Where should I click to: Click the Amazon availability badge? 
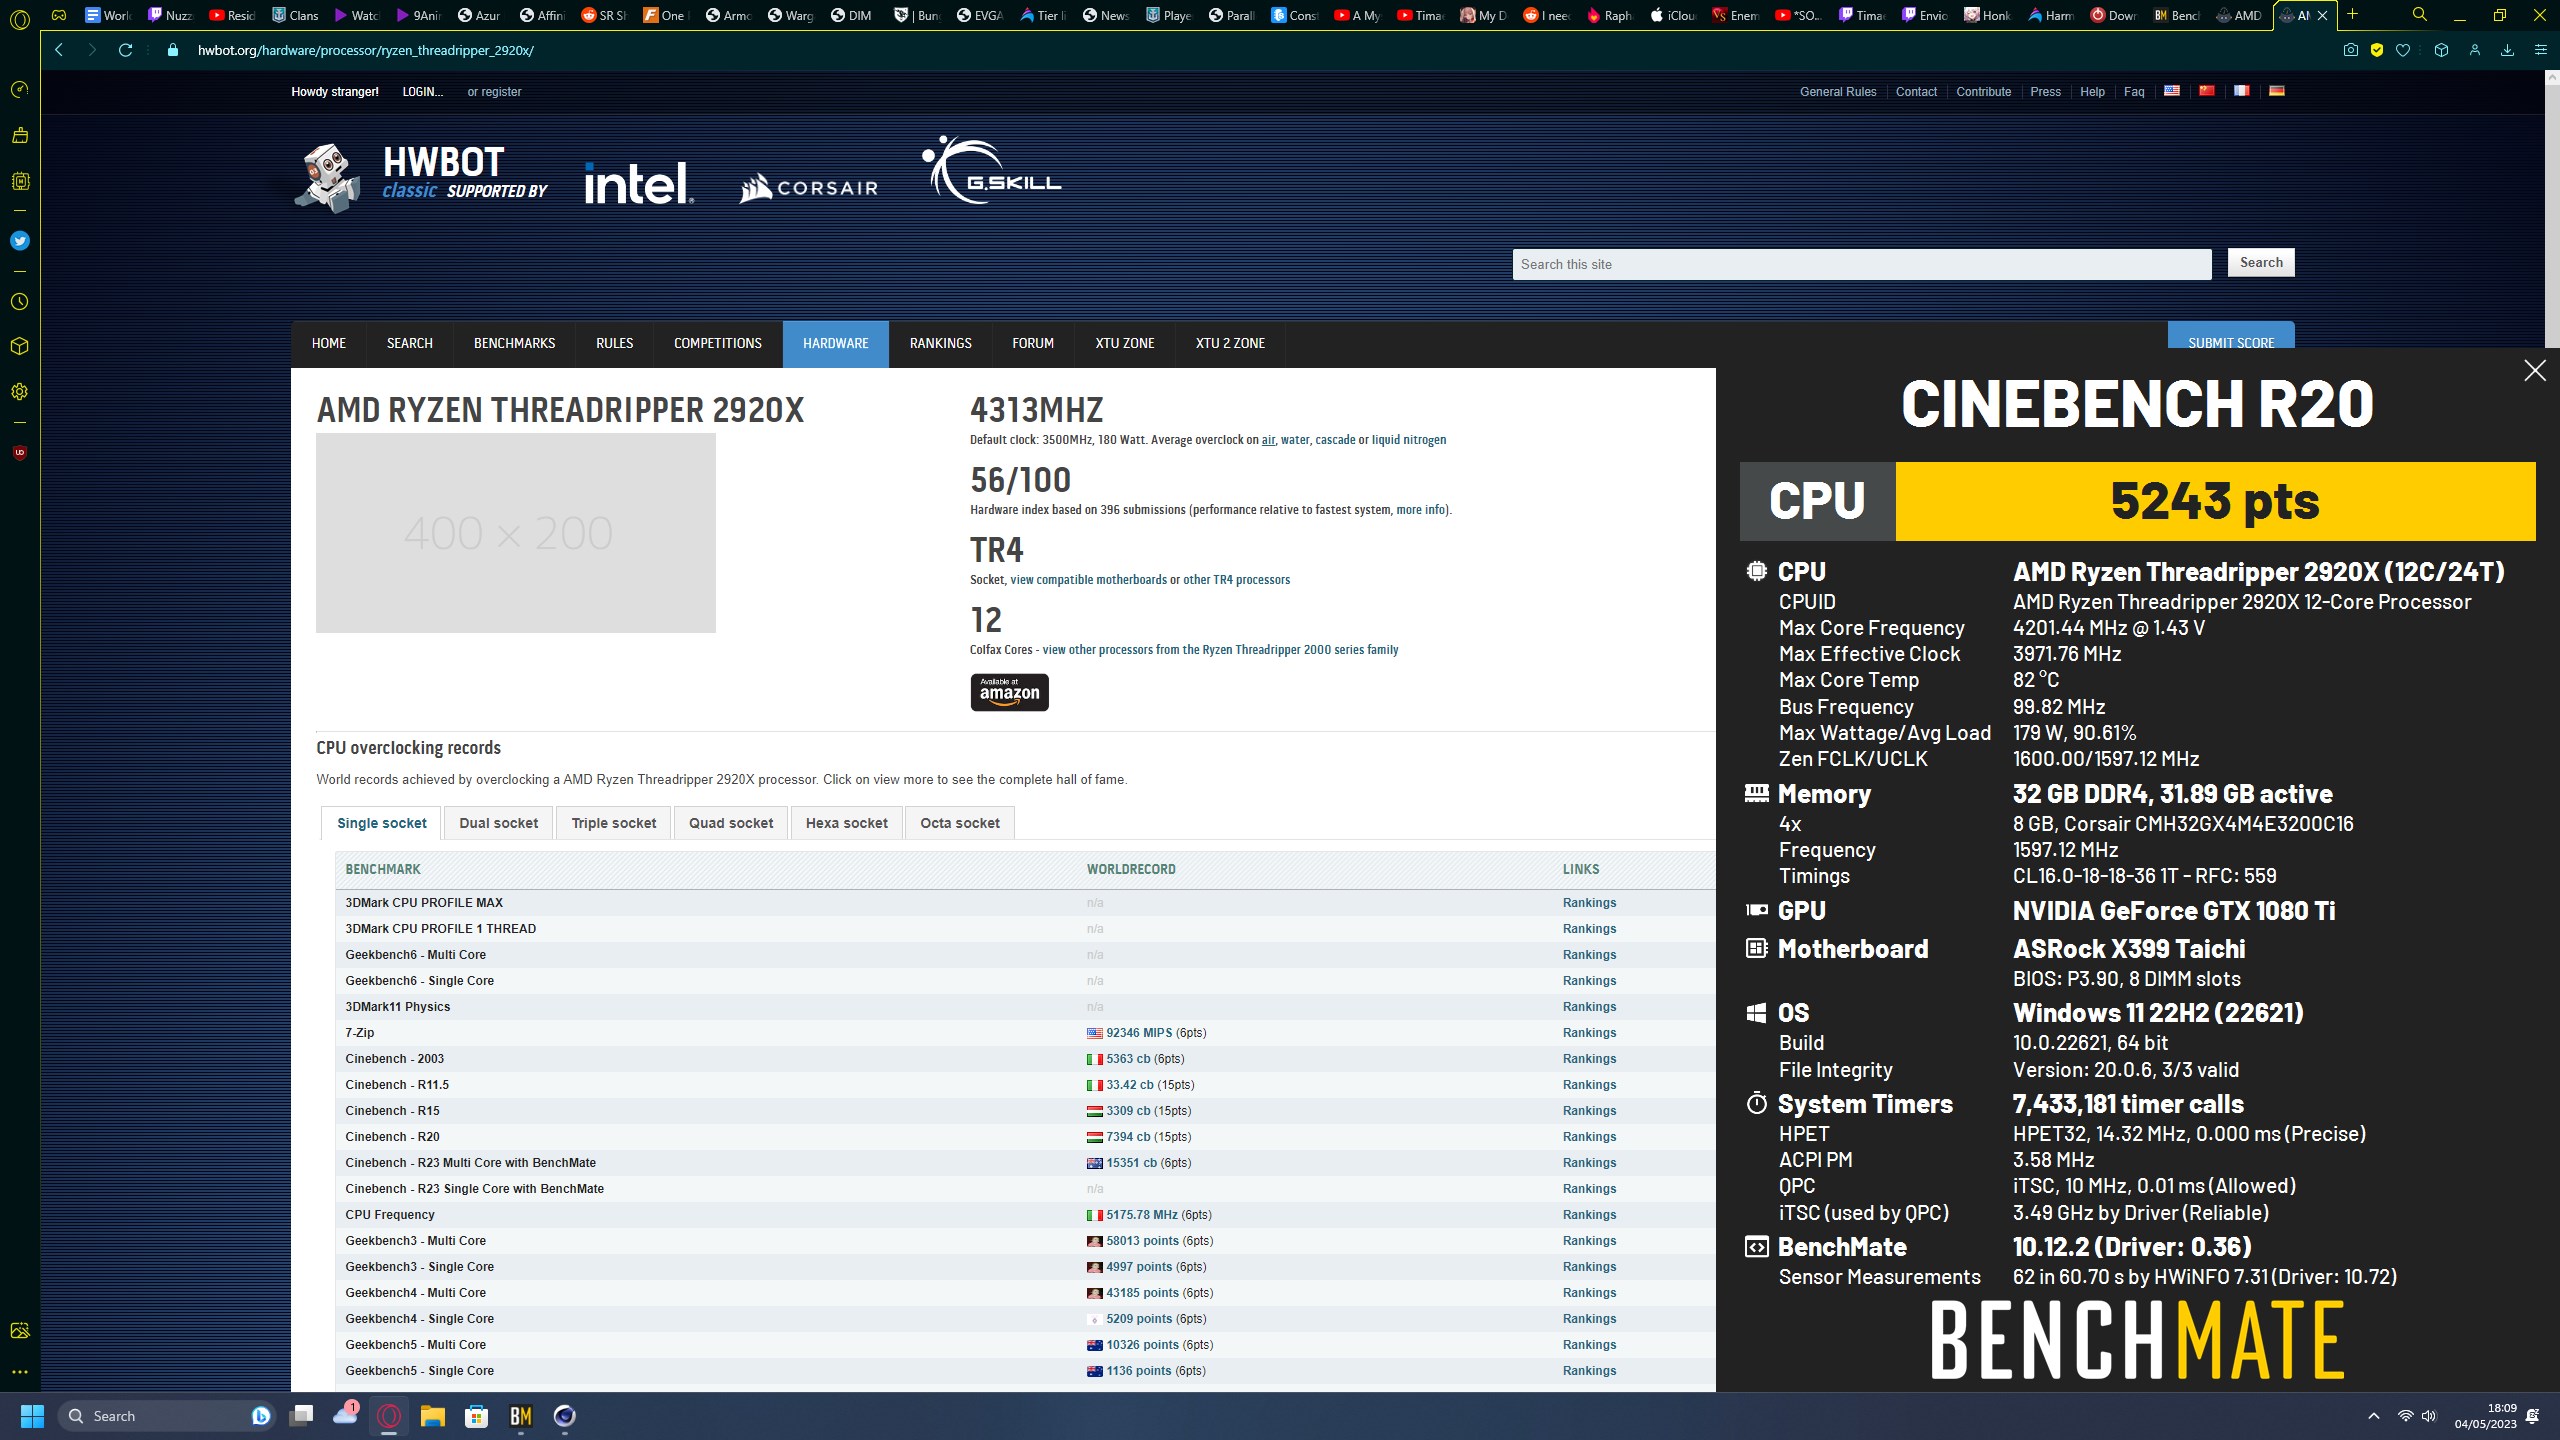pos(1009,692)
